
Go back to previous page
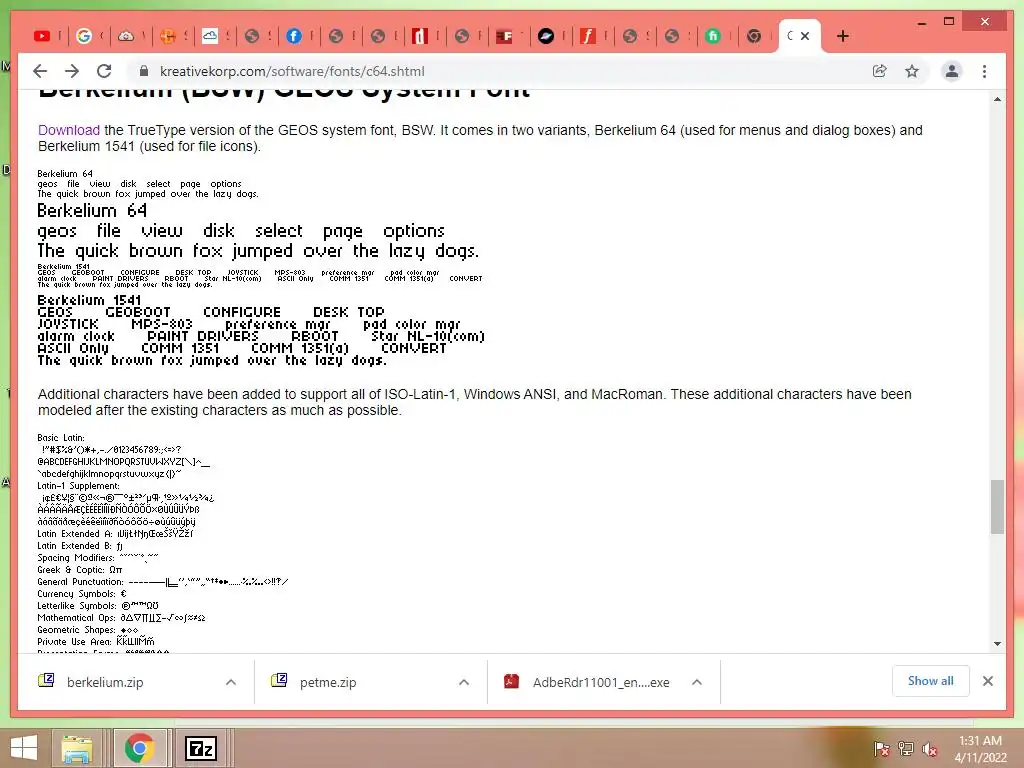(x=40, y=71)
